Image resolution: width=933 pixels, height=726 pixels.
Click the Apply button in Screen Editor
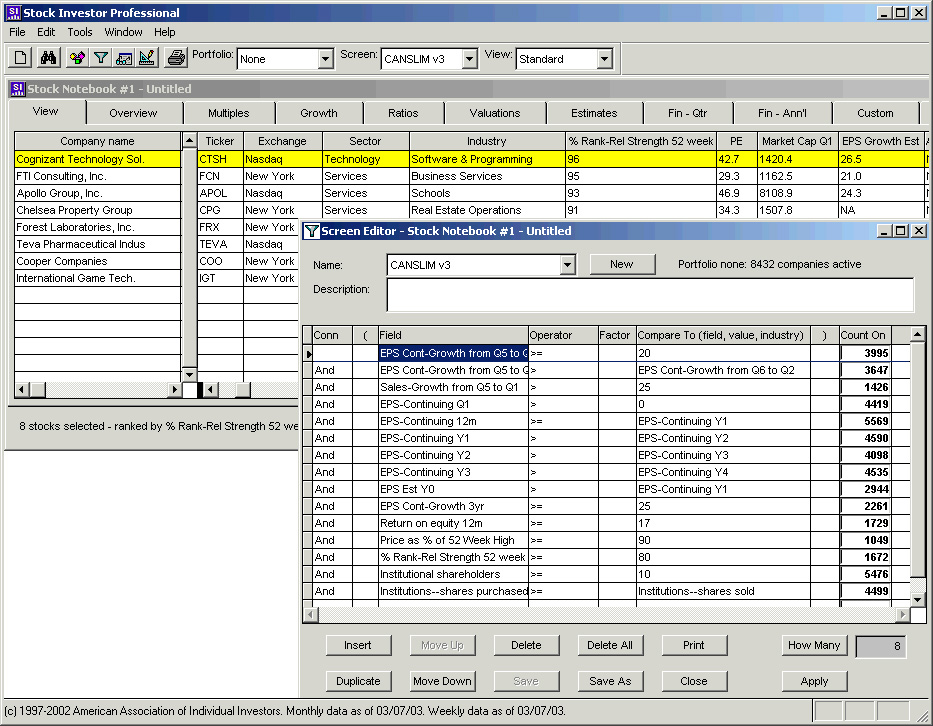coord(814,681)
